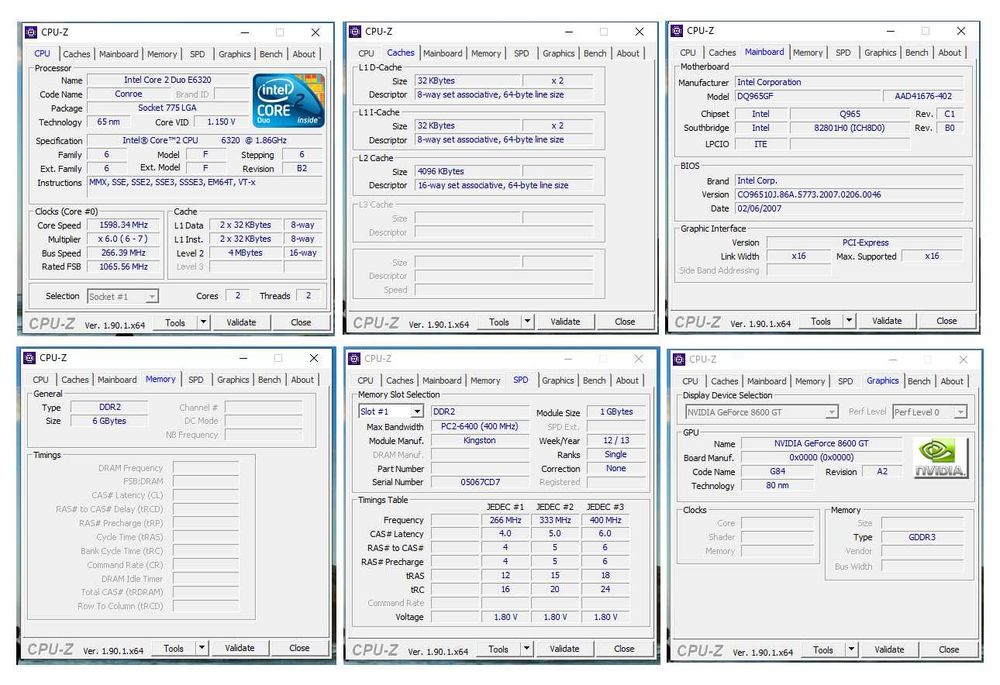This screenshot has width=1000, height=685.
Task: Click the CPU-Z app icon in the Memory tab window title bar
Action: click(x=29, y=358)
